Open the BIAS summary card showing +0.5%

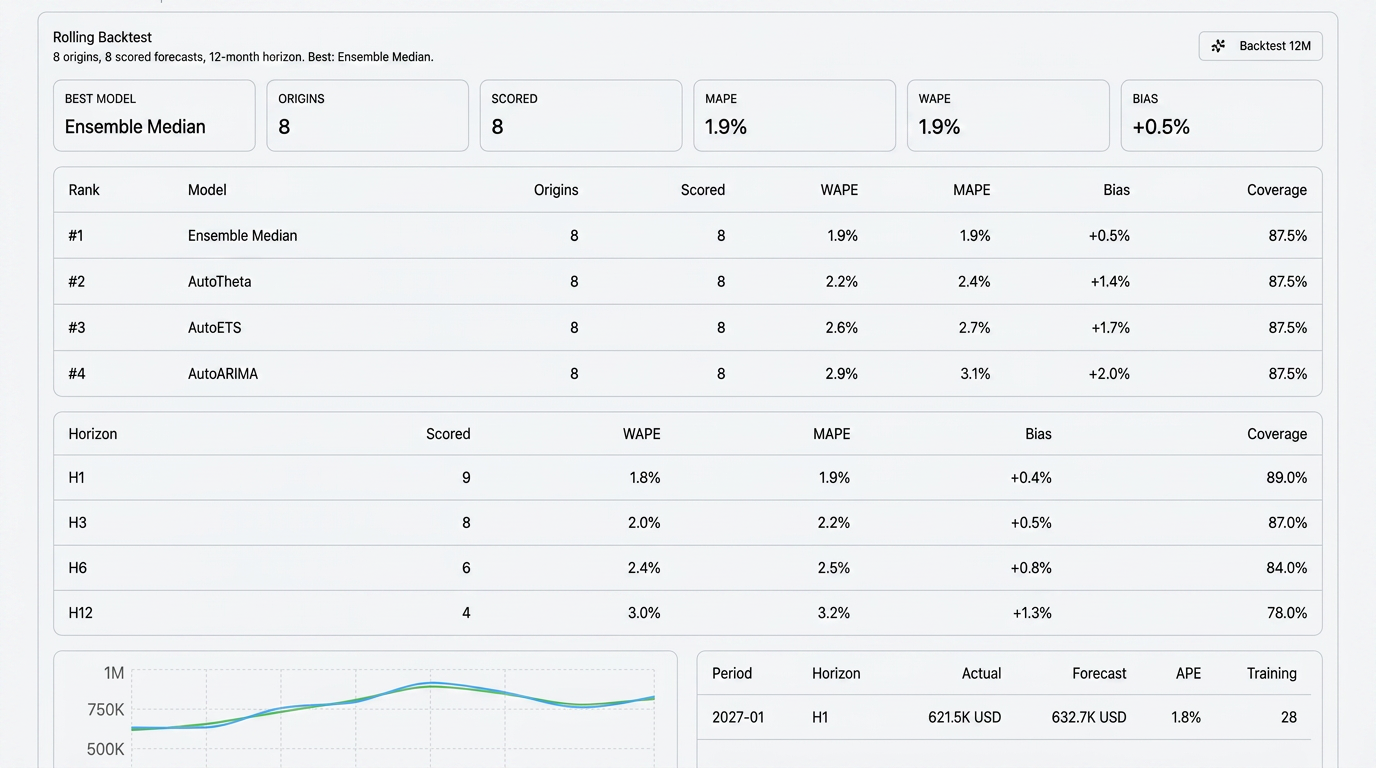1221,116
